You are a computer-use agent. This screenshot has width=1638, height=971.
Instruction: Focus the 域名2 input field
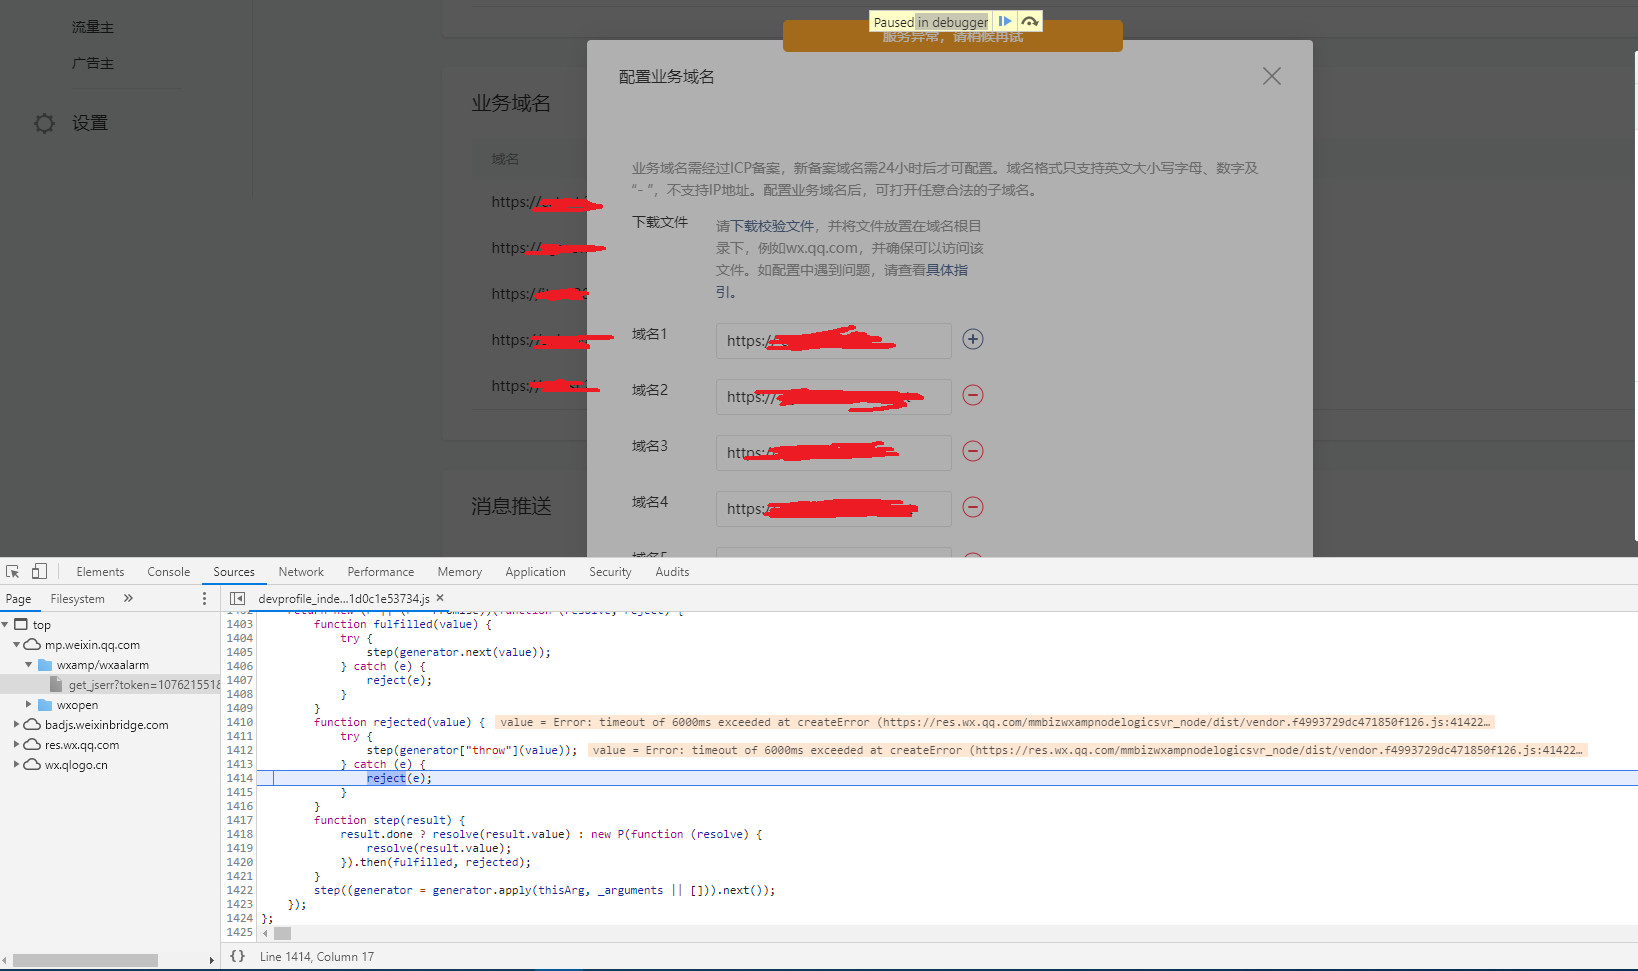(834, 397)
